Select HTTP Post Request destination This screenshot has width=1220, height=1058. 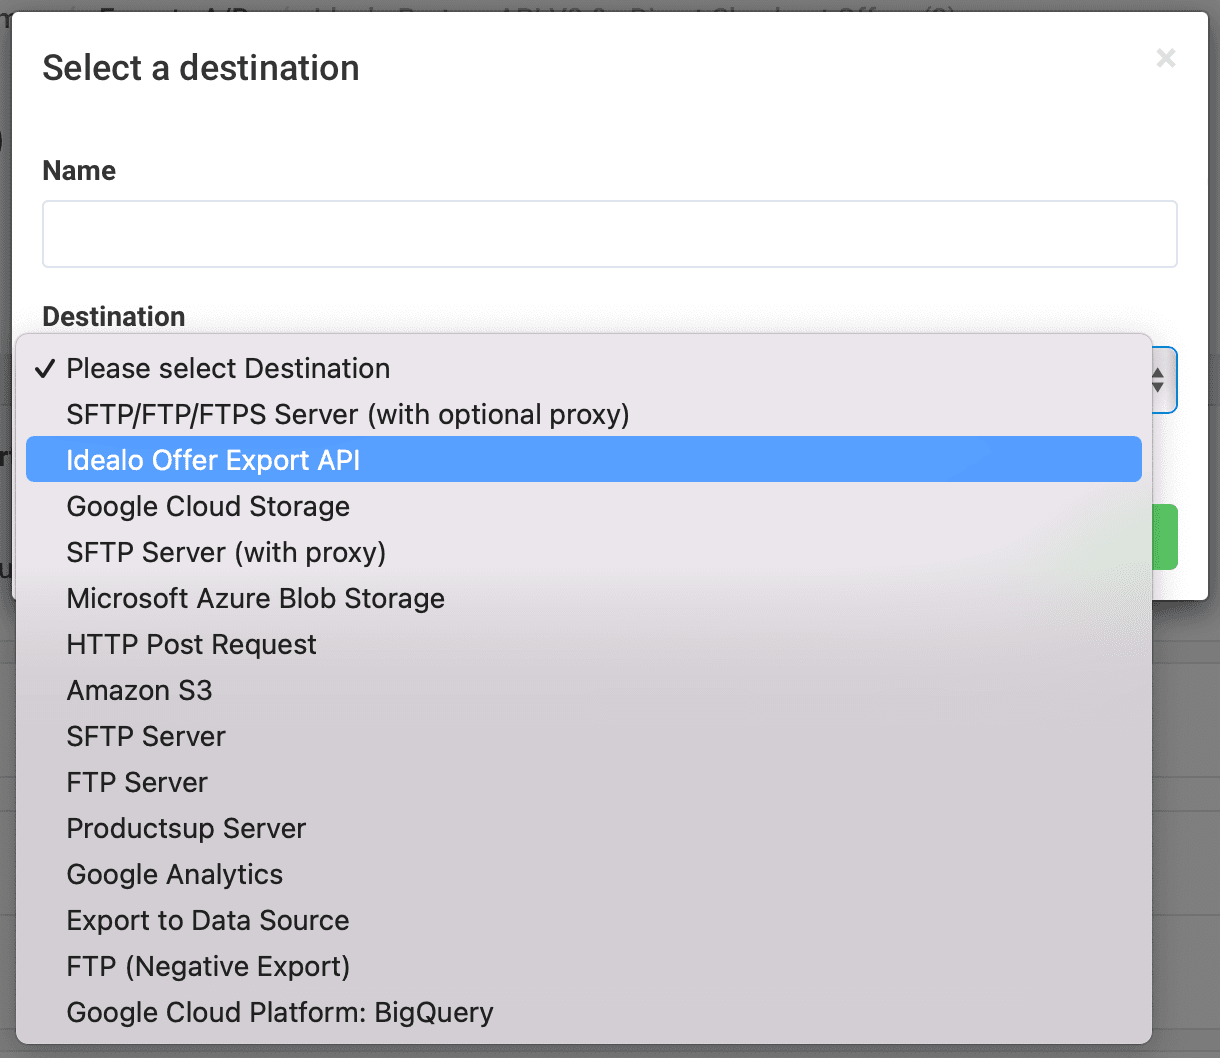(191, 645)
